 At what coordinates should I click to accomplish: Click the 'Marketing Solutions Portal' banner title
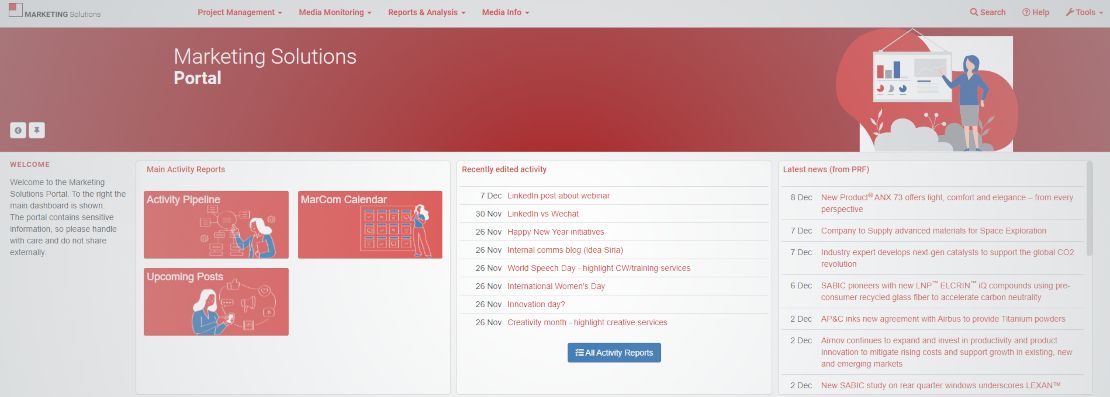point(265,67)
